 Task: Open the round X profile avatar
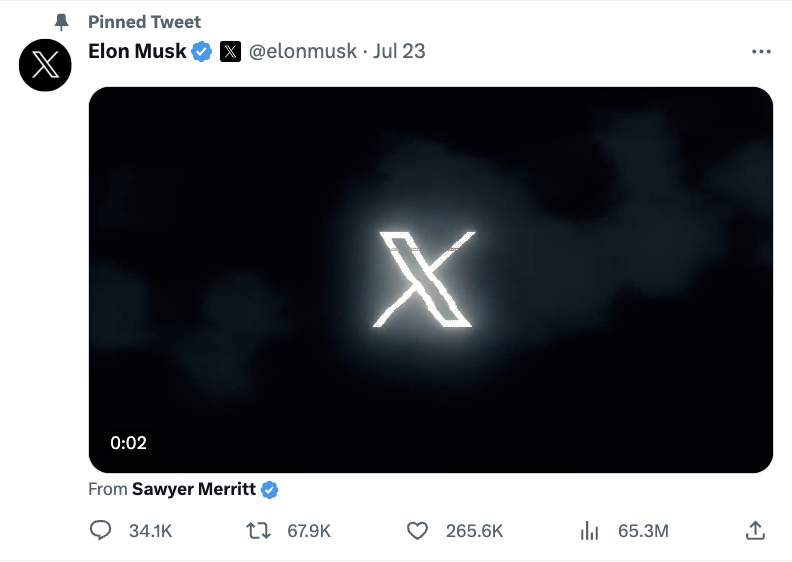click(45, 67)
